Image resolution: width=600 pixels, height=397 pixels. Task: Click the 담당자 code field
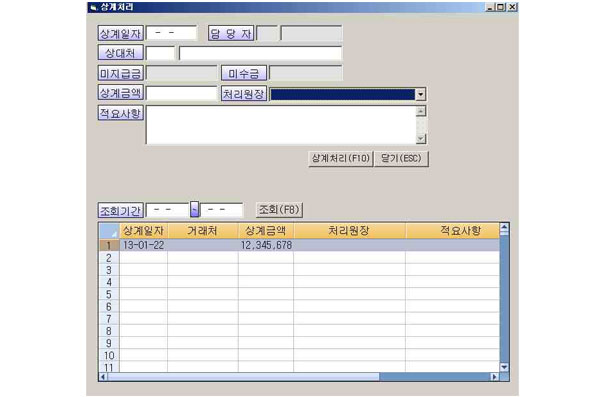[267, 33]
